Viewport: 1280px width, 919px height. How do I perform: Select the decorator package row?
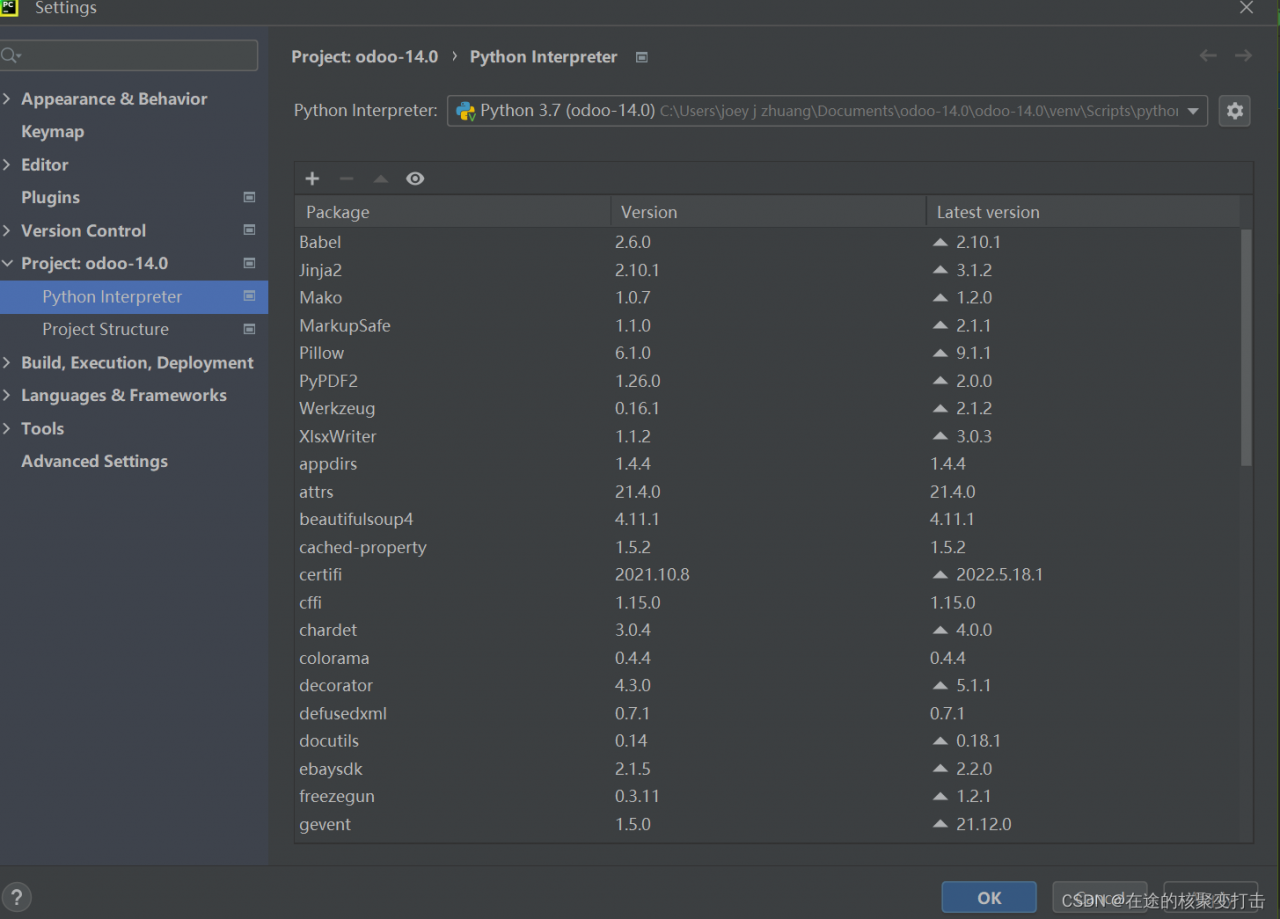(x=768, y=685)
